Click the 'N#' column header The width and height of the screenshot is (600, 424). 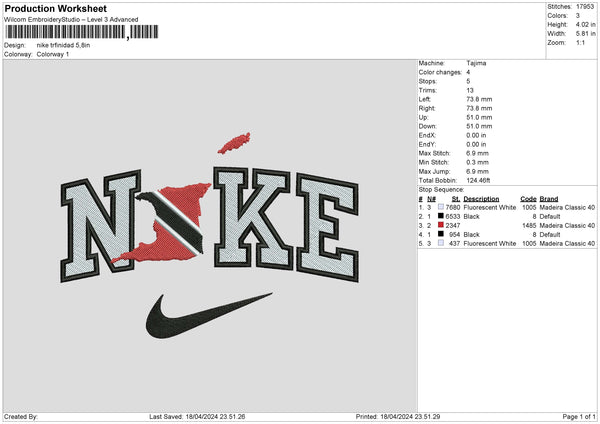coord(431,199)
